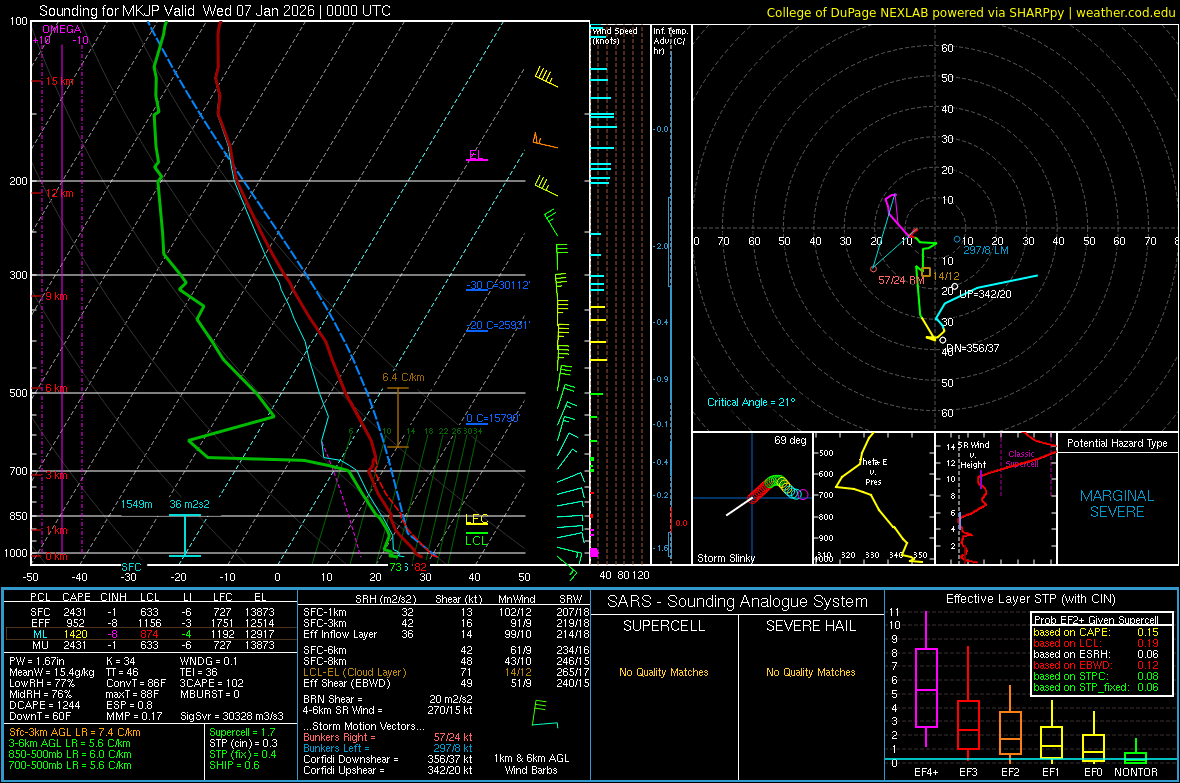Click the 'Prob EF2+ Given Supercell' legend header
Screen dimensions: 1180x783
click(x=1096, y=620)
